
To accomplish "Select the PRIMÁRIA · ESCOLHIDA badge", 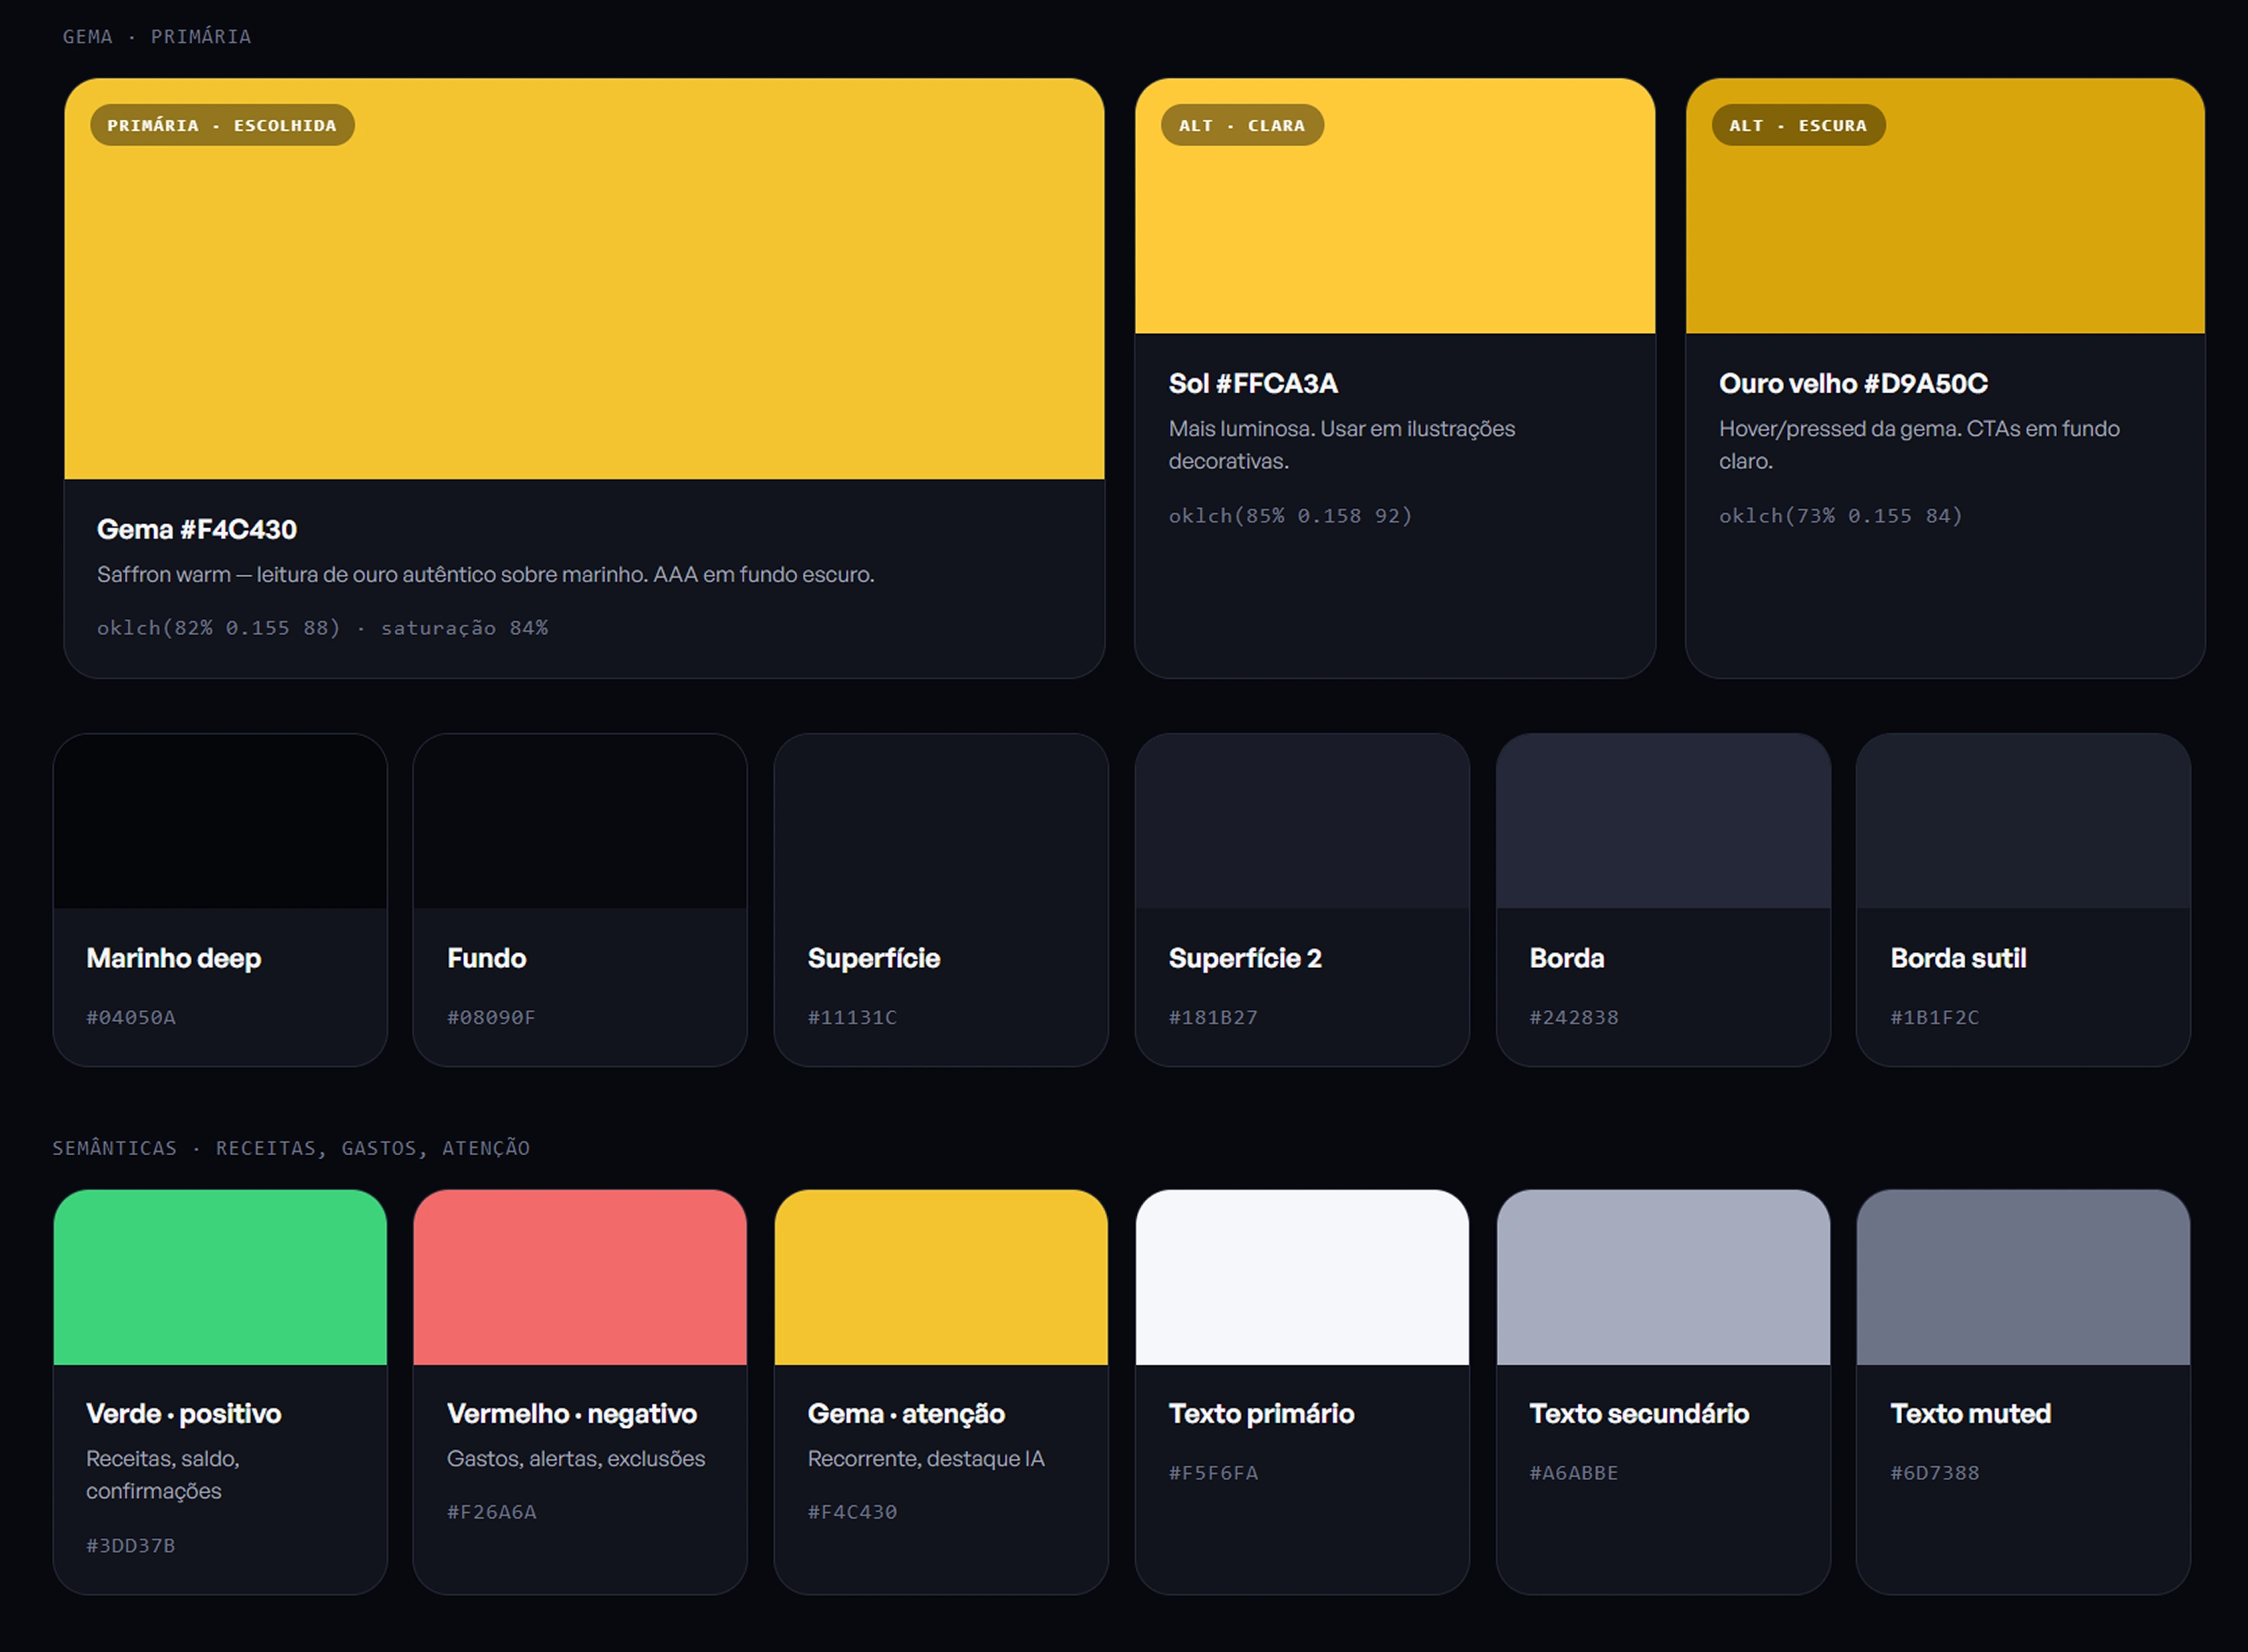I will point(222,125).
